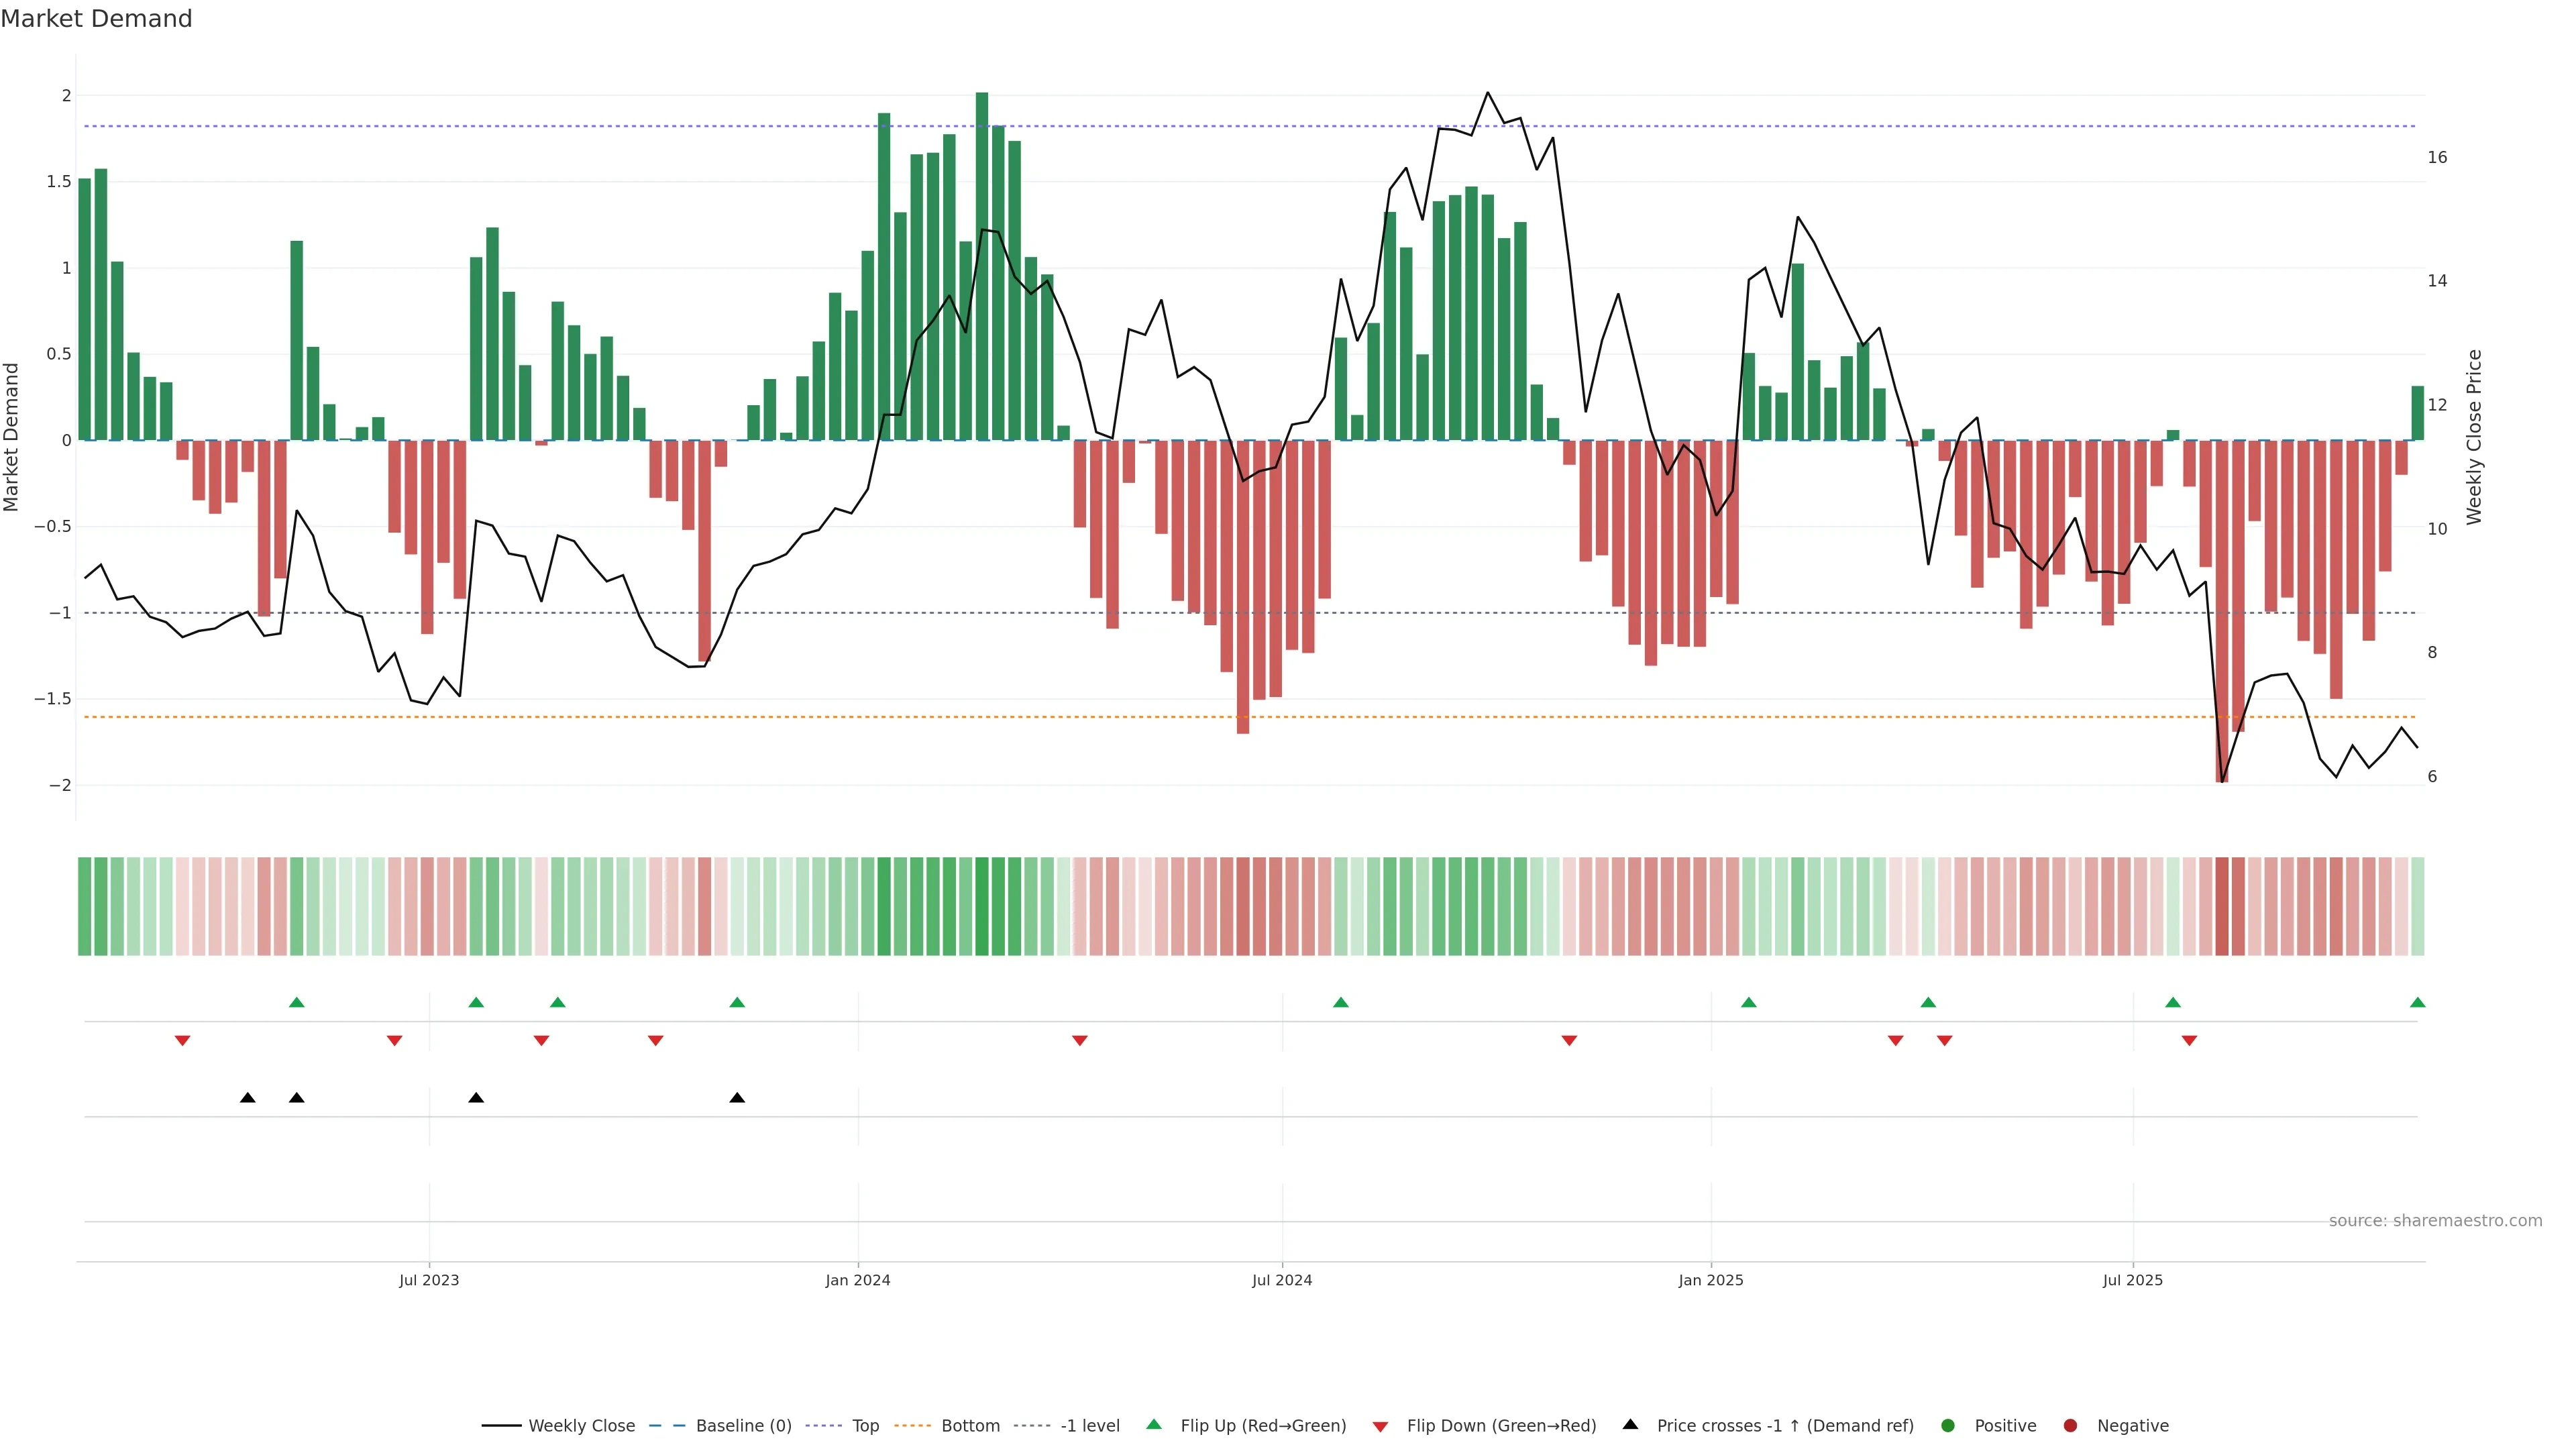The height and width of the screenshot is (1449, 2576).
Task: Click the last green flip-up marker at far right
Action: [x=2417, y=1002]
